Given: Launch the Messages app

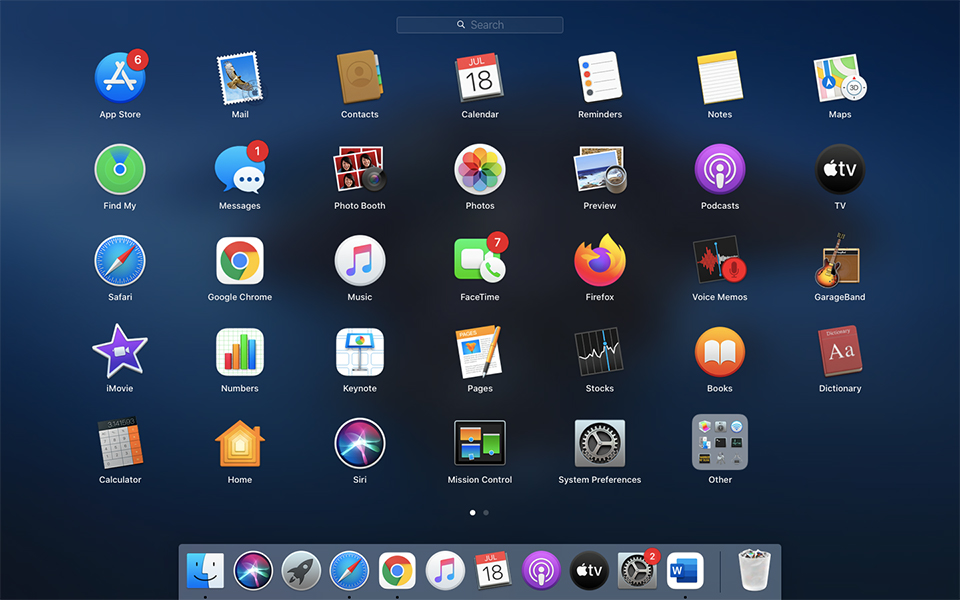Looking at the screenshot, I should [240, 170].
